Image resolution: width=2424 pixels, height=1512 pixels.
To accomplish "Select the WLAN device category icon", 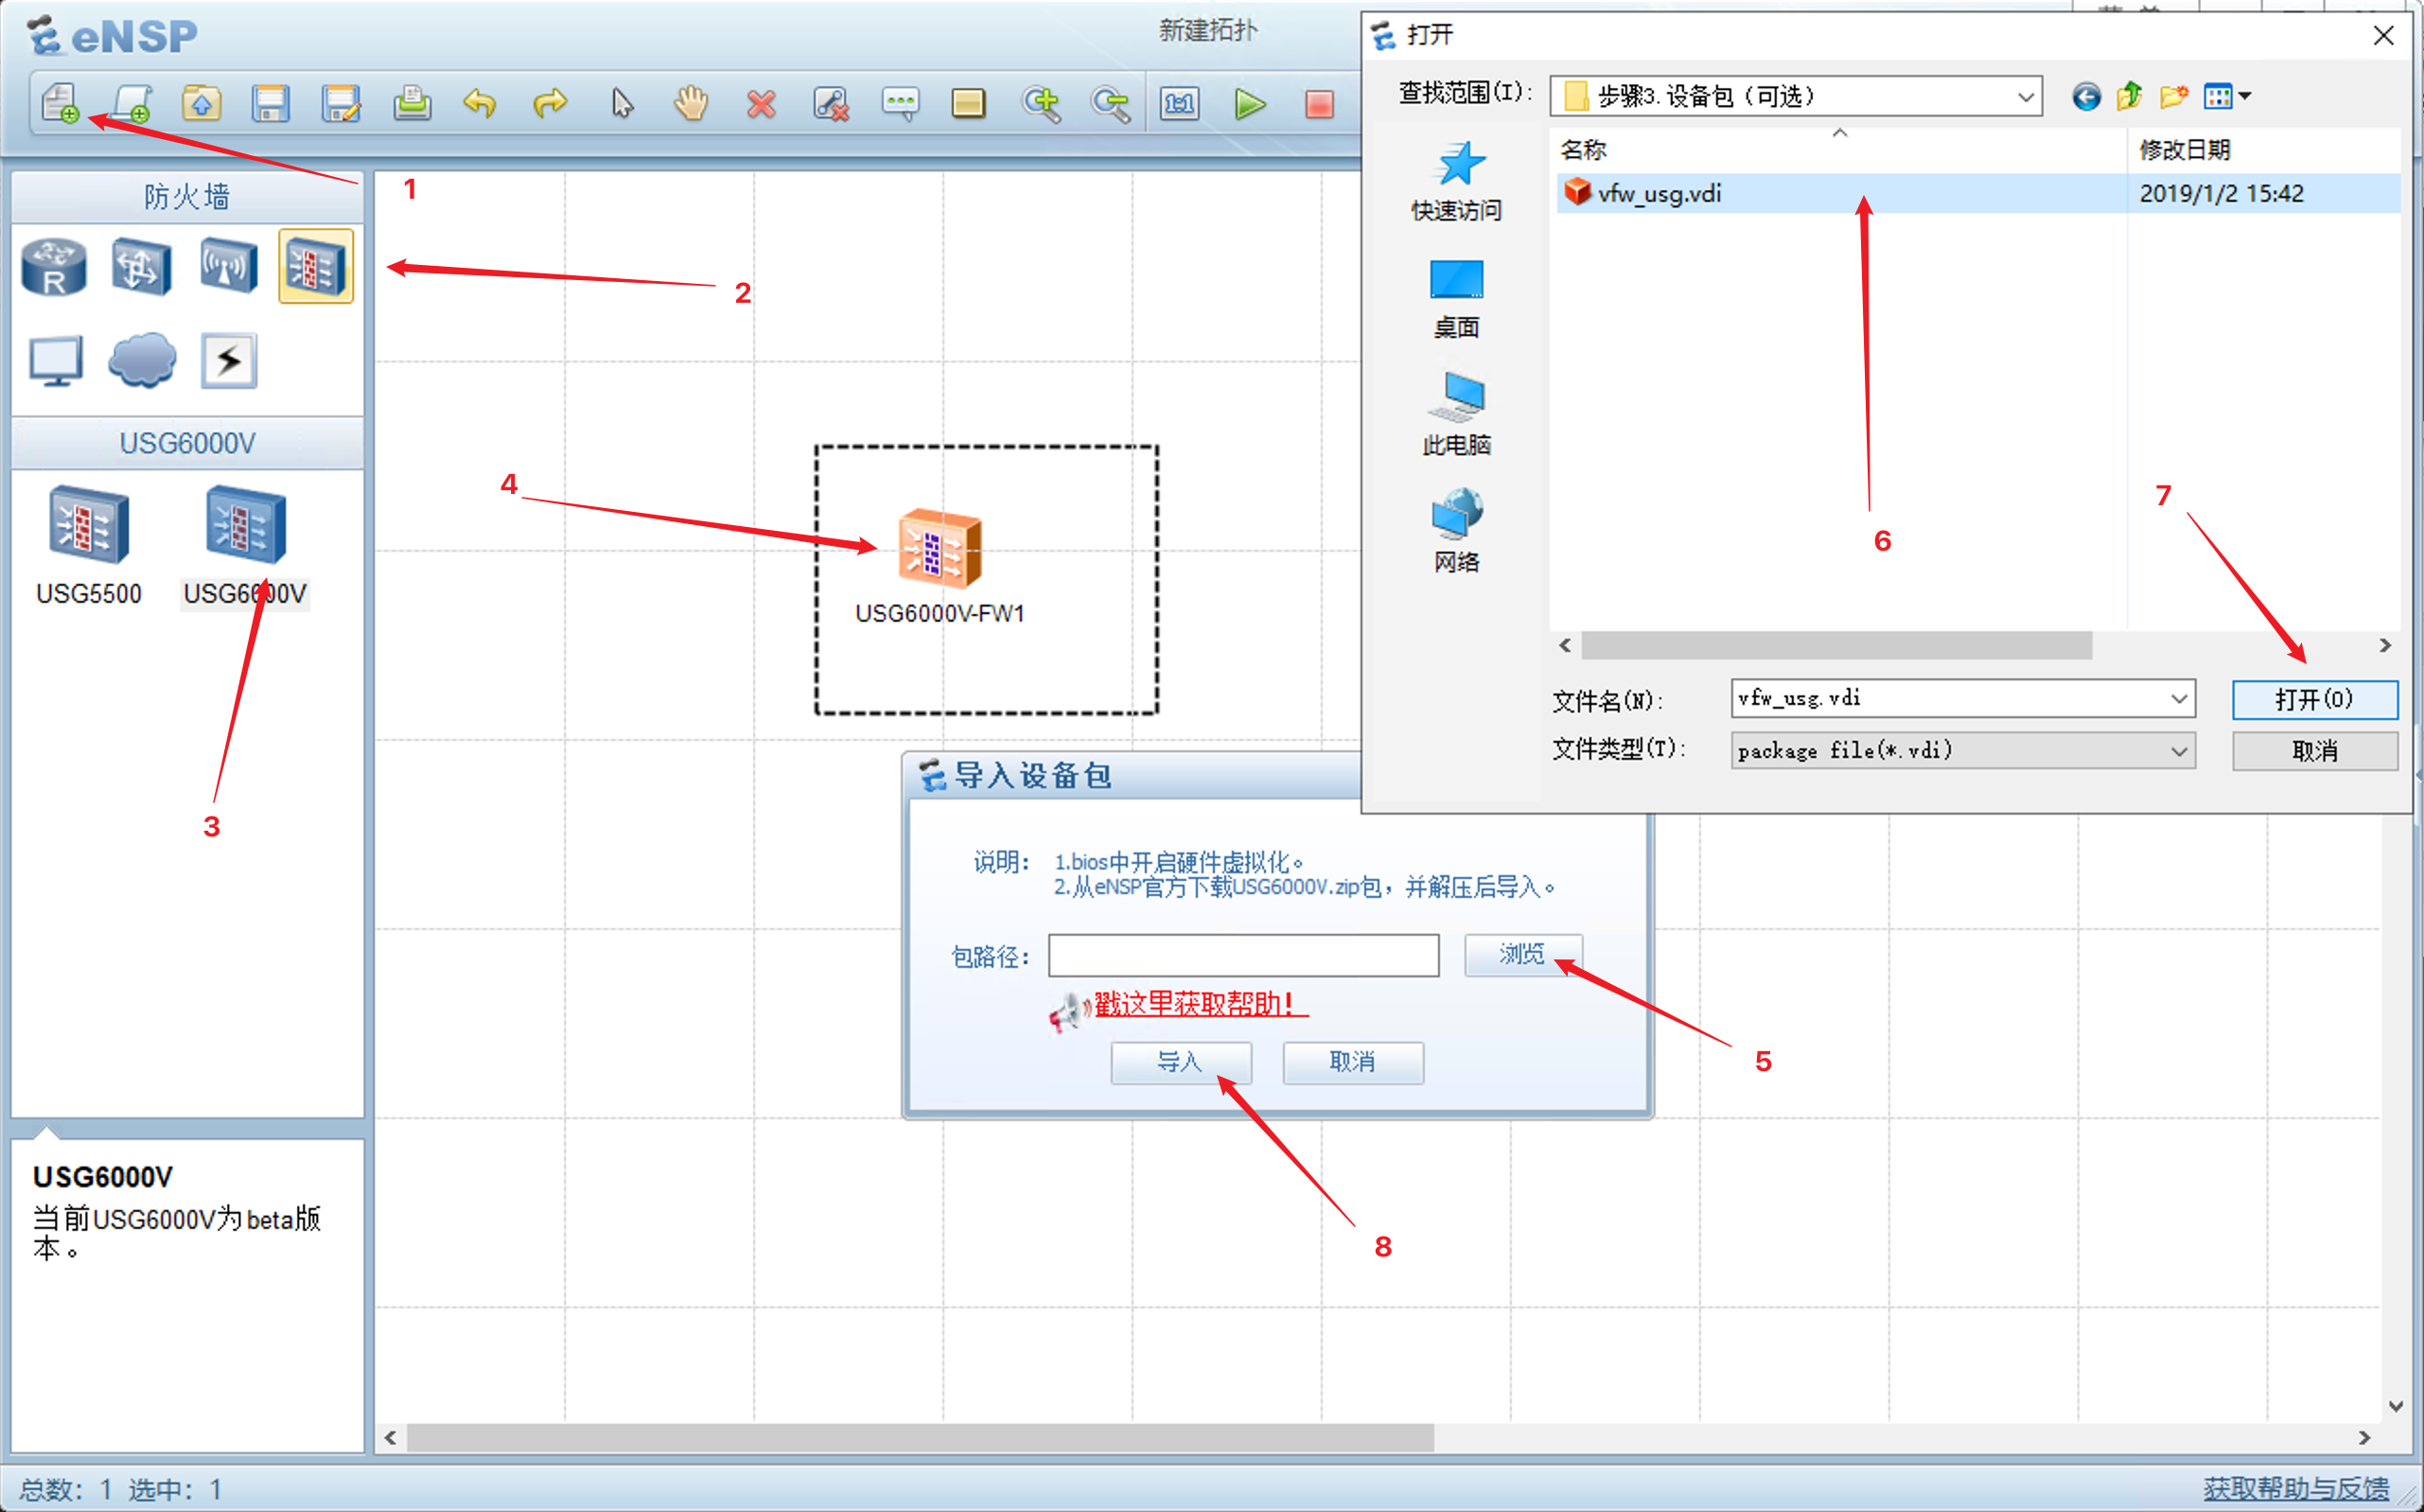I will (228, 266).
